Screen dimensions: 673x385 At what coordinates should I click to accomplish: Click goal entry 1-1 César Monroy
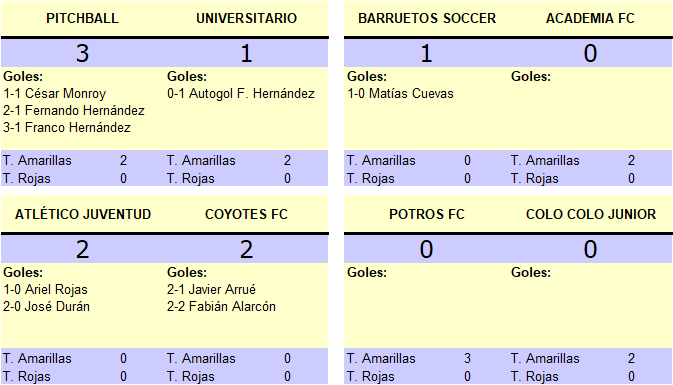point(55,94)
